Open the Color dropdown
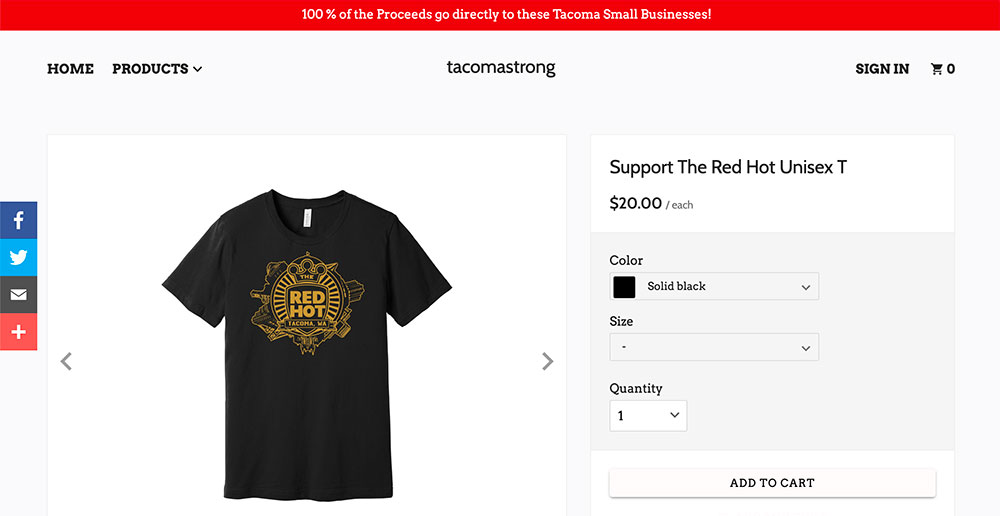 coord(714,286)
